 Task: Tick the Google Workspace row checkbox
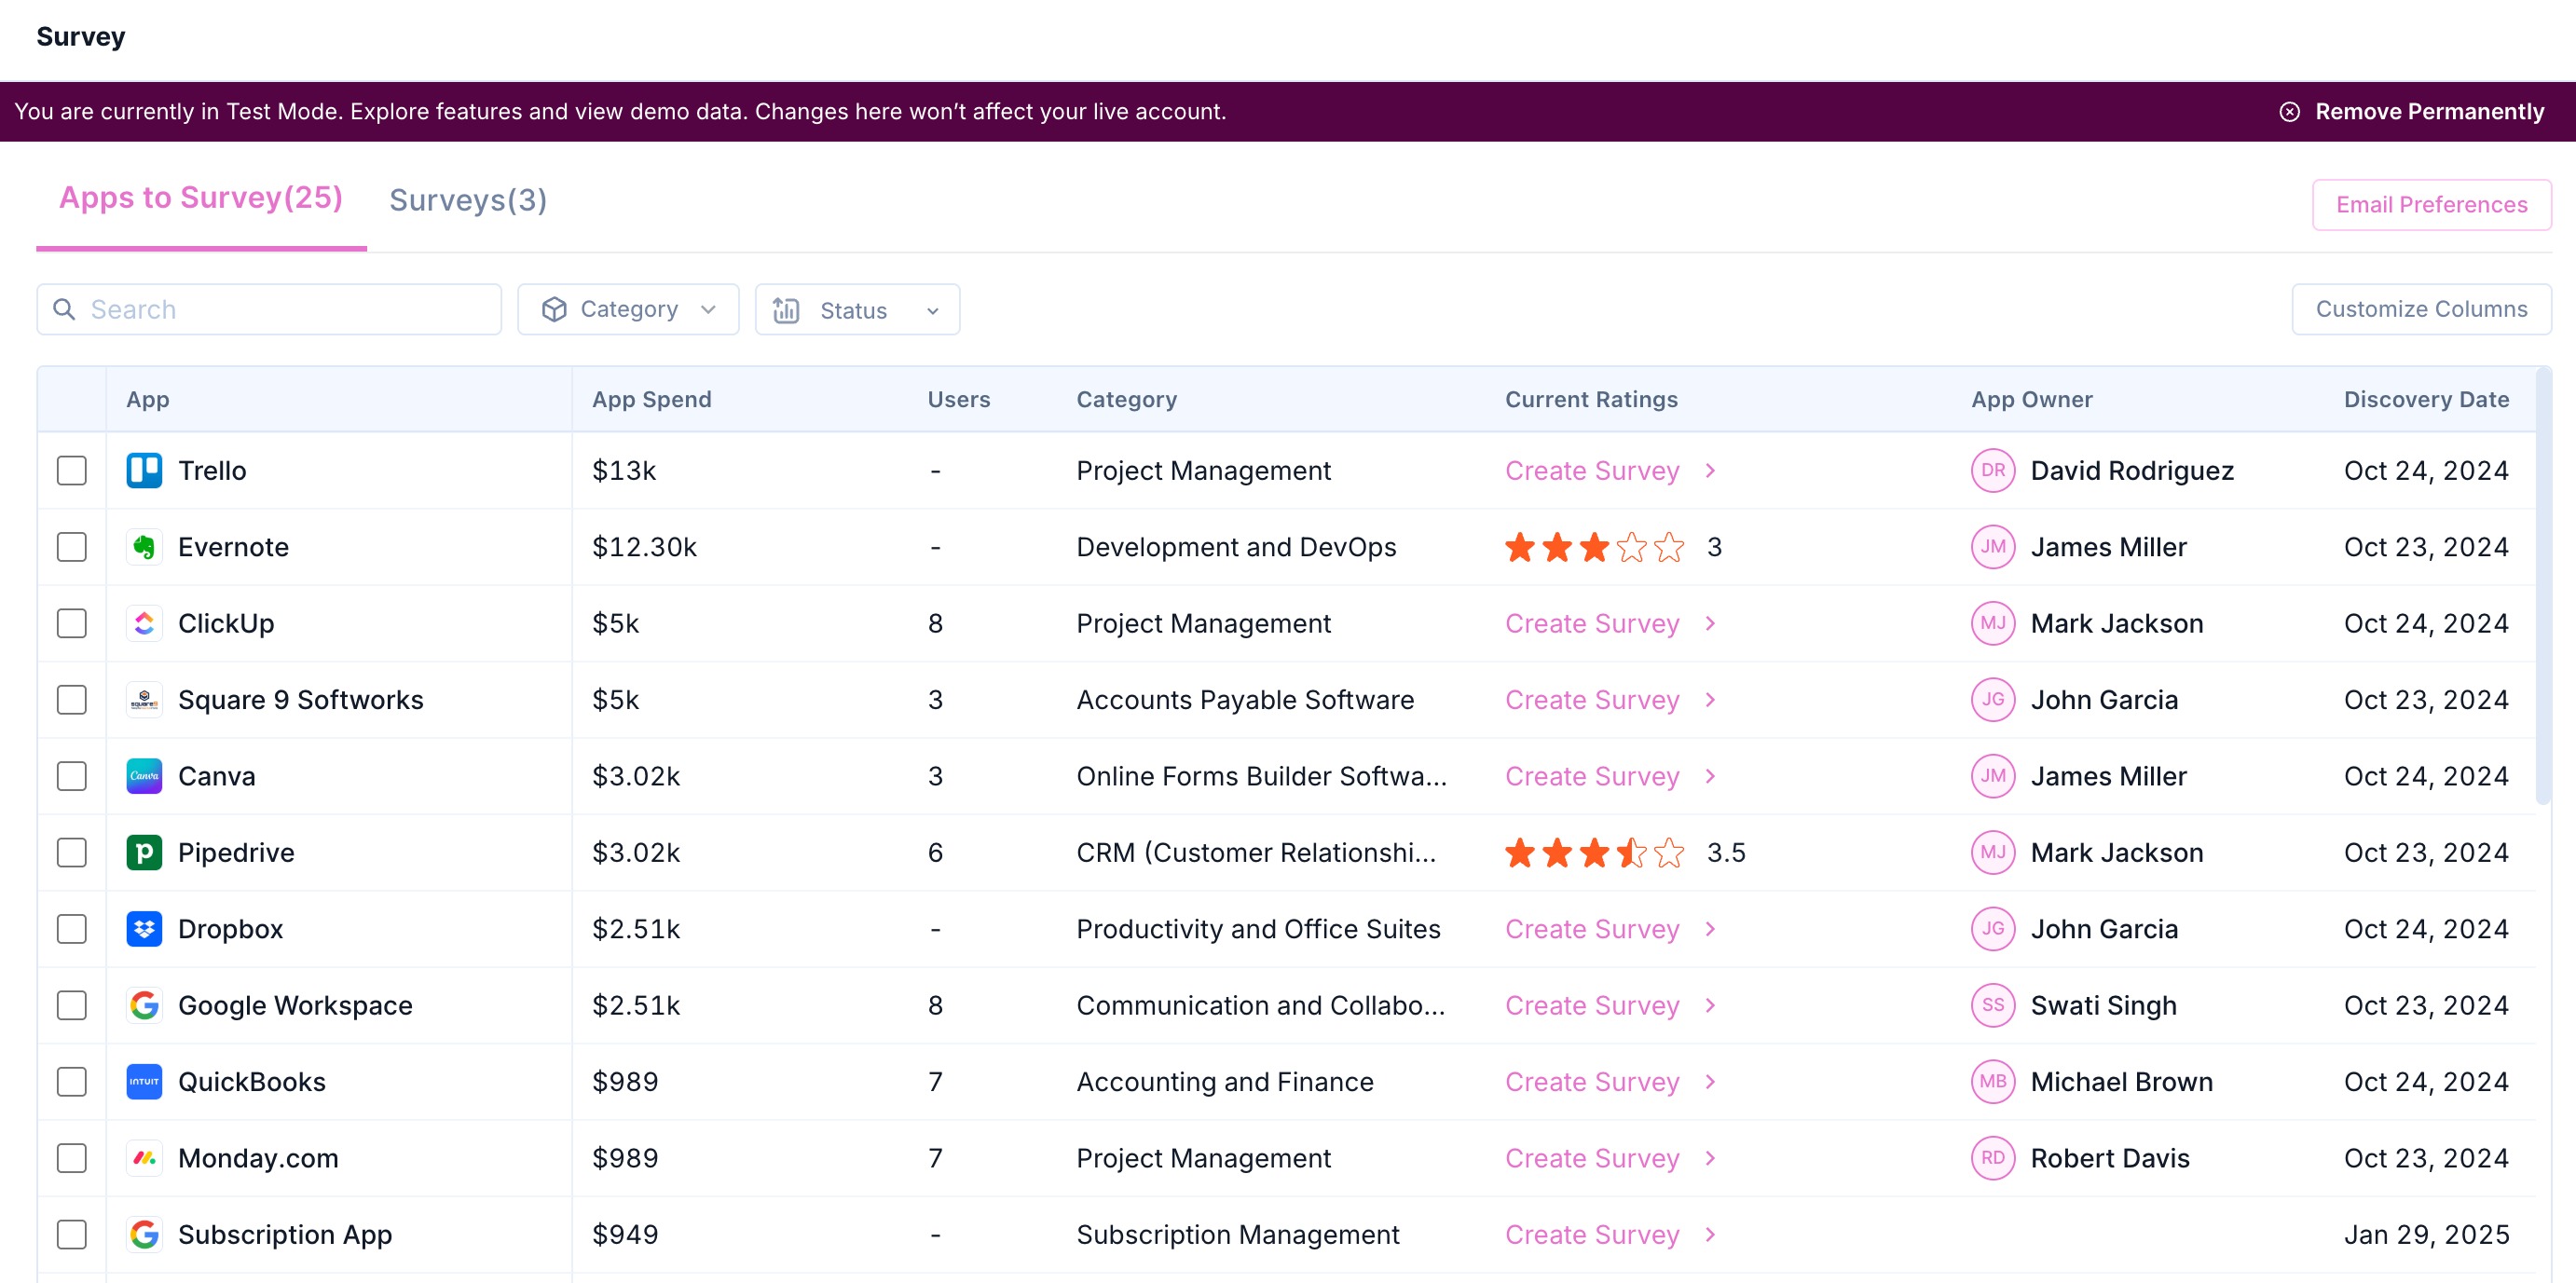click(72, 1005)
